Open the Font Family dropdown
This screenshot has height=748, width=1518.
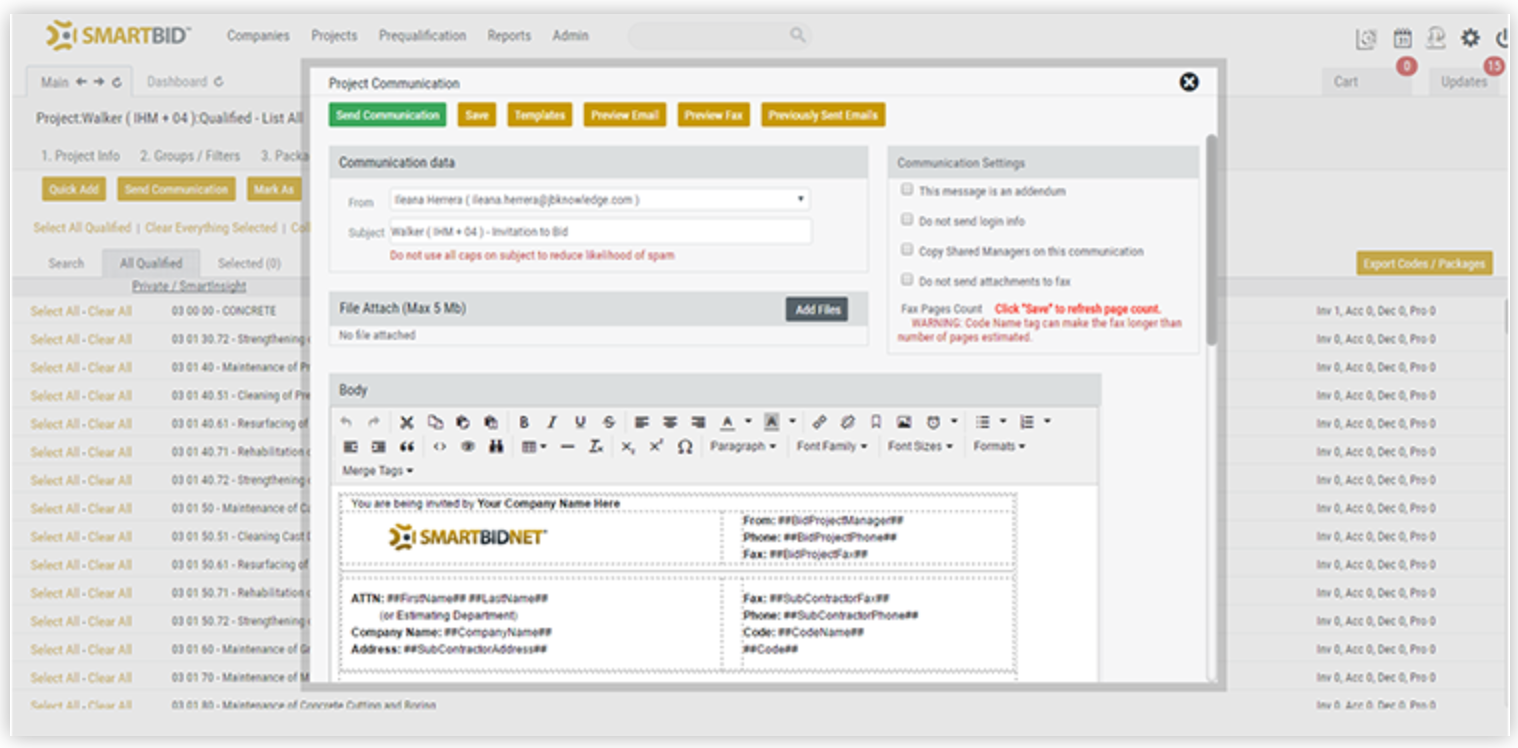(x=832, y=446)
